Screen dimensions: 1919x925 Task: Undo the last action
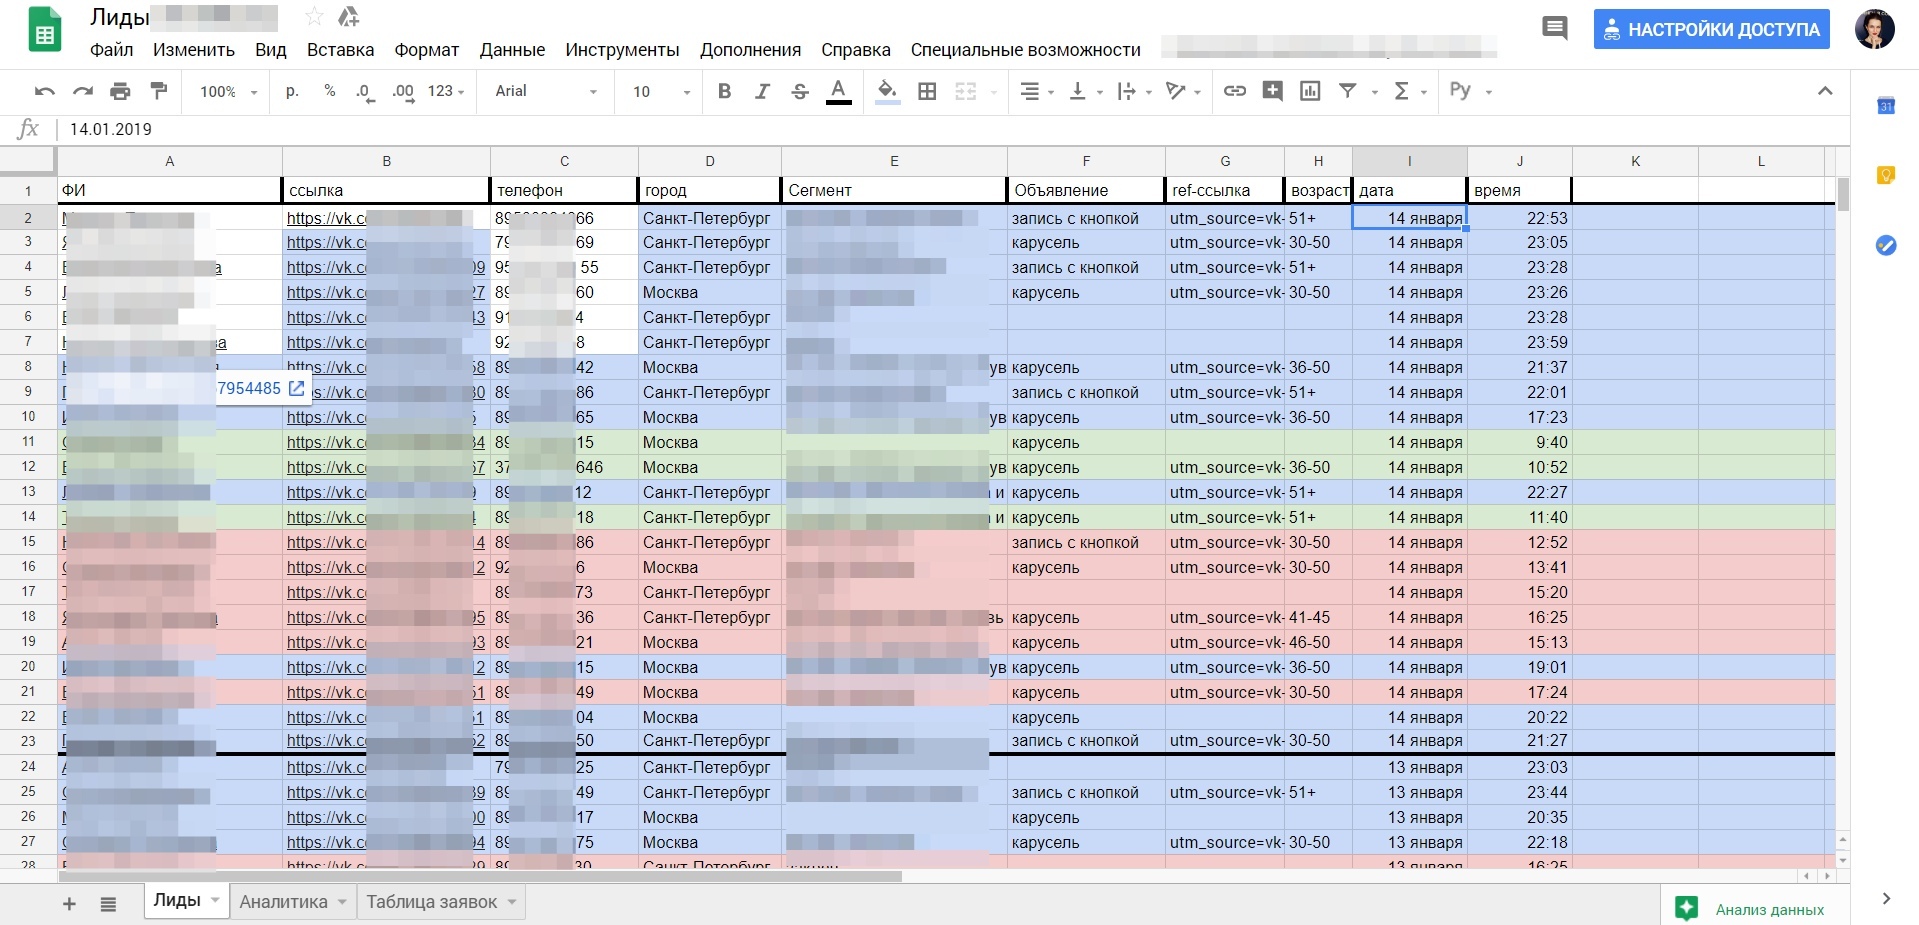tap(44, 91)
